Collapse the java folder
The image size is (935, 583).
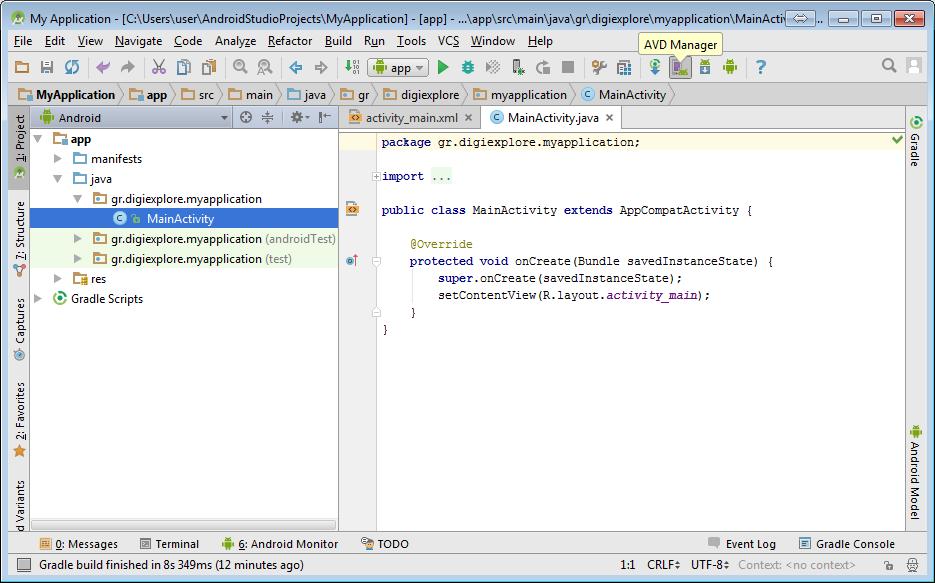[x=58, y=179]
